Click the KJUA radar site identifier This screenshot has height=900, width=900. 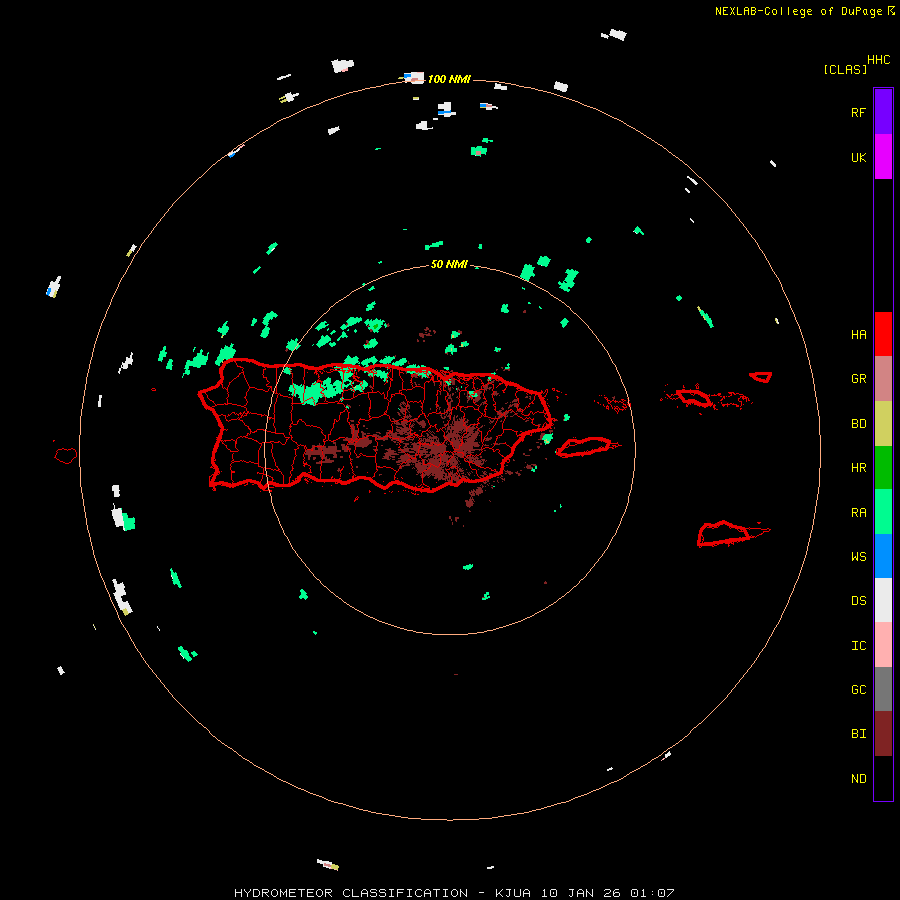[x=513, y=893]
